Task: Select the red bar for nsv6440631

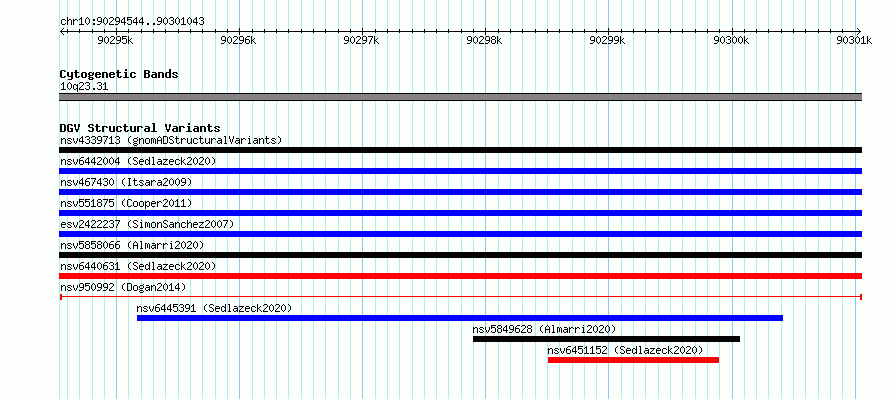Action: [460, 276]
